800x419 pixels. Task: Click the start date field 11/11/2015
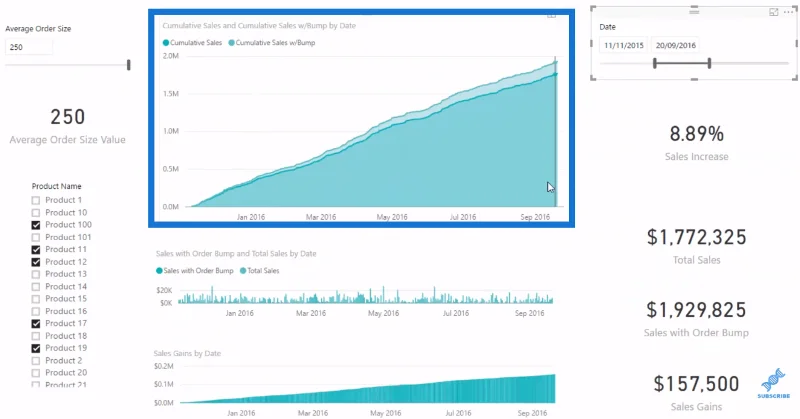(x=623, y=45)
